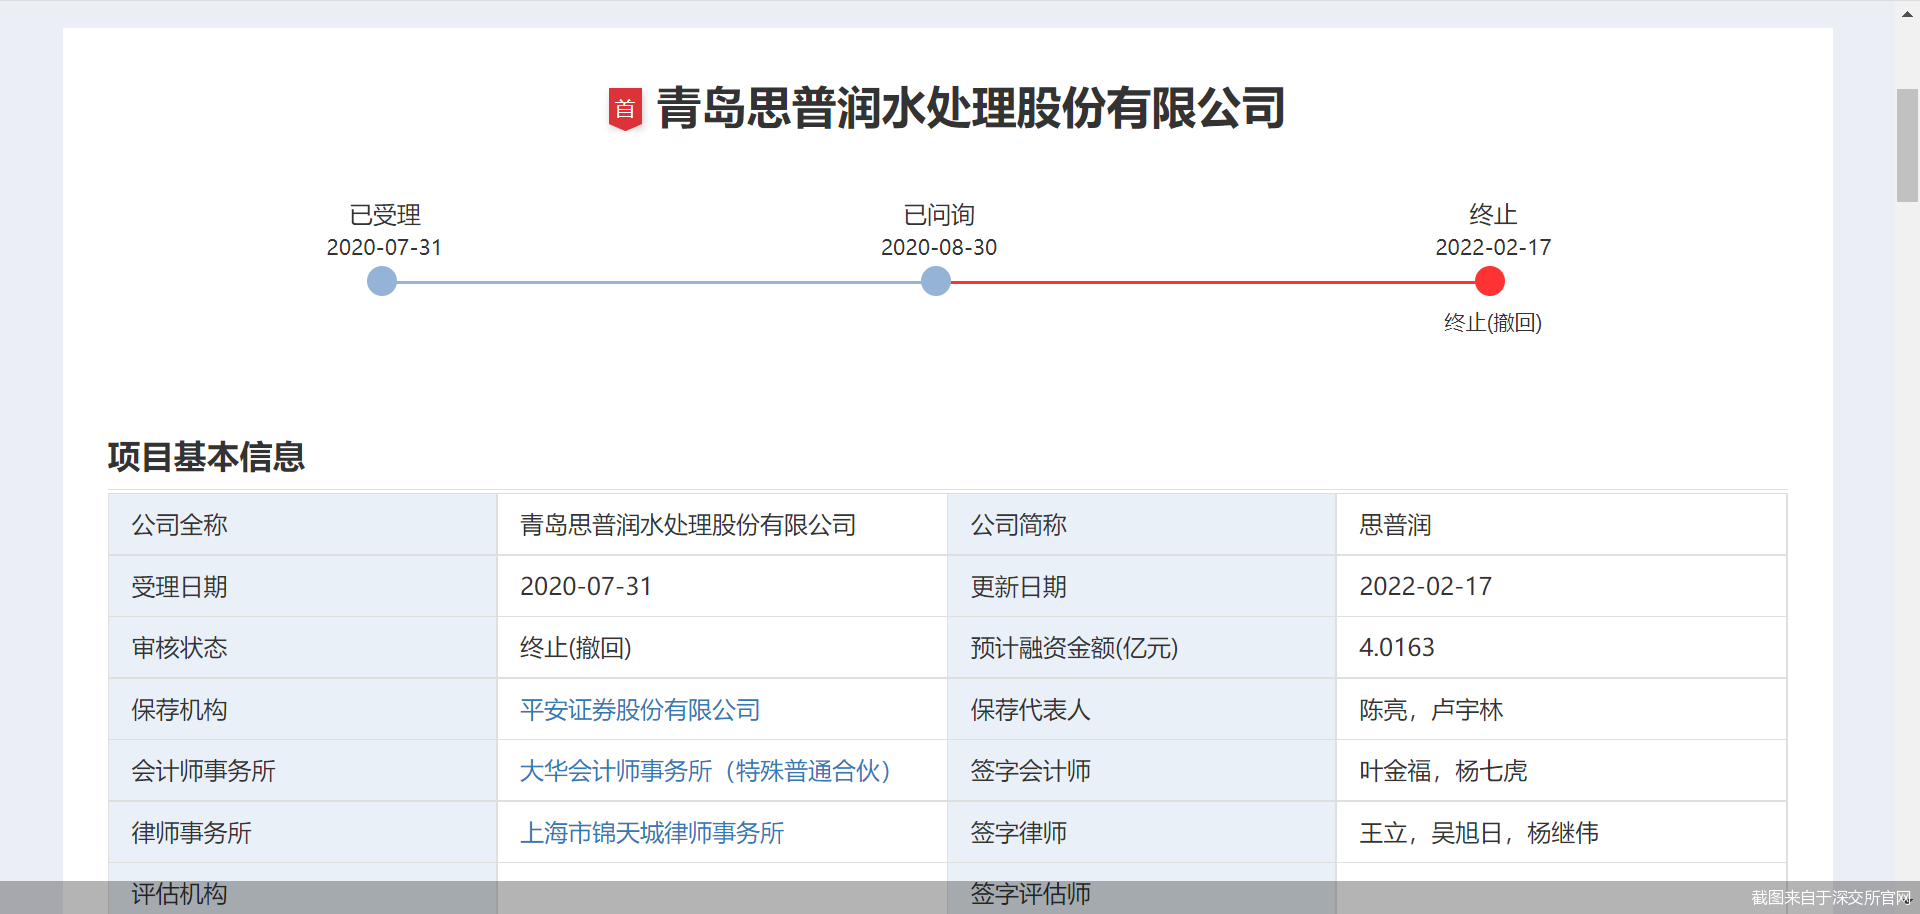Screen dimensions: 1920x914
Task: Click the 预计融资金额(亿元) label cell
Action: coord(1142,648)
